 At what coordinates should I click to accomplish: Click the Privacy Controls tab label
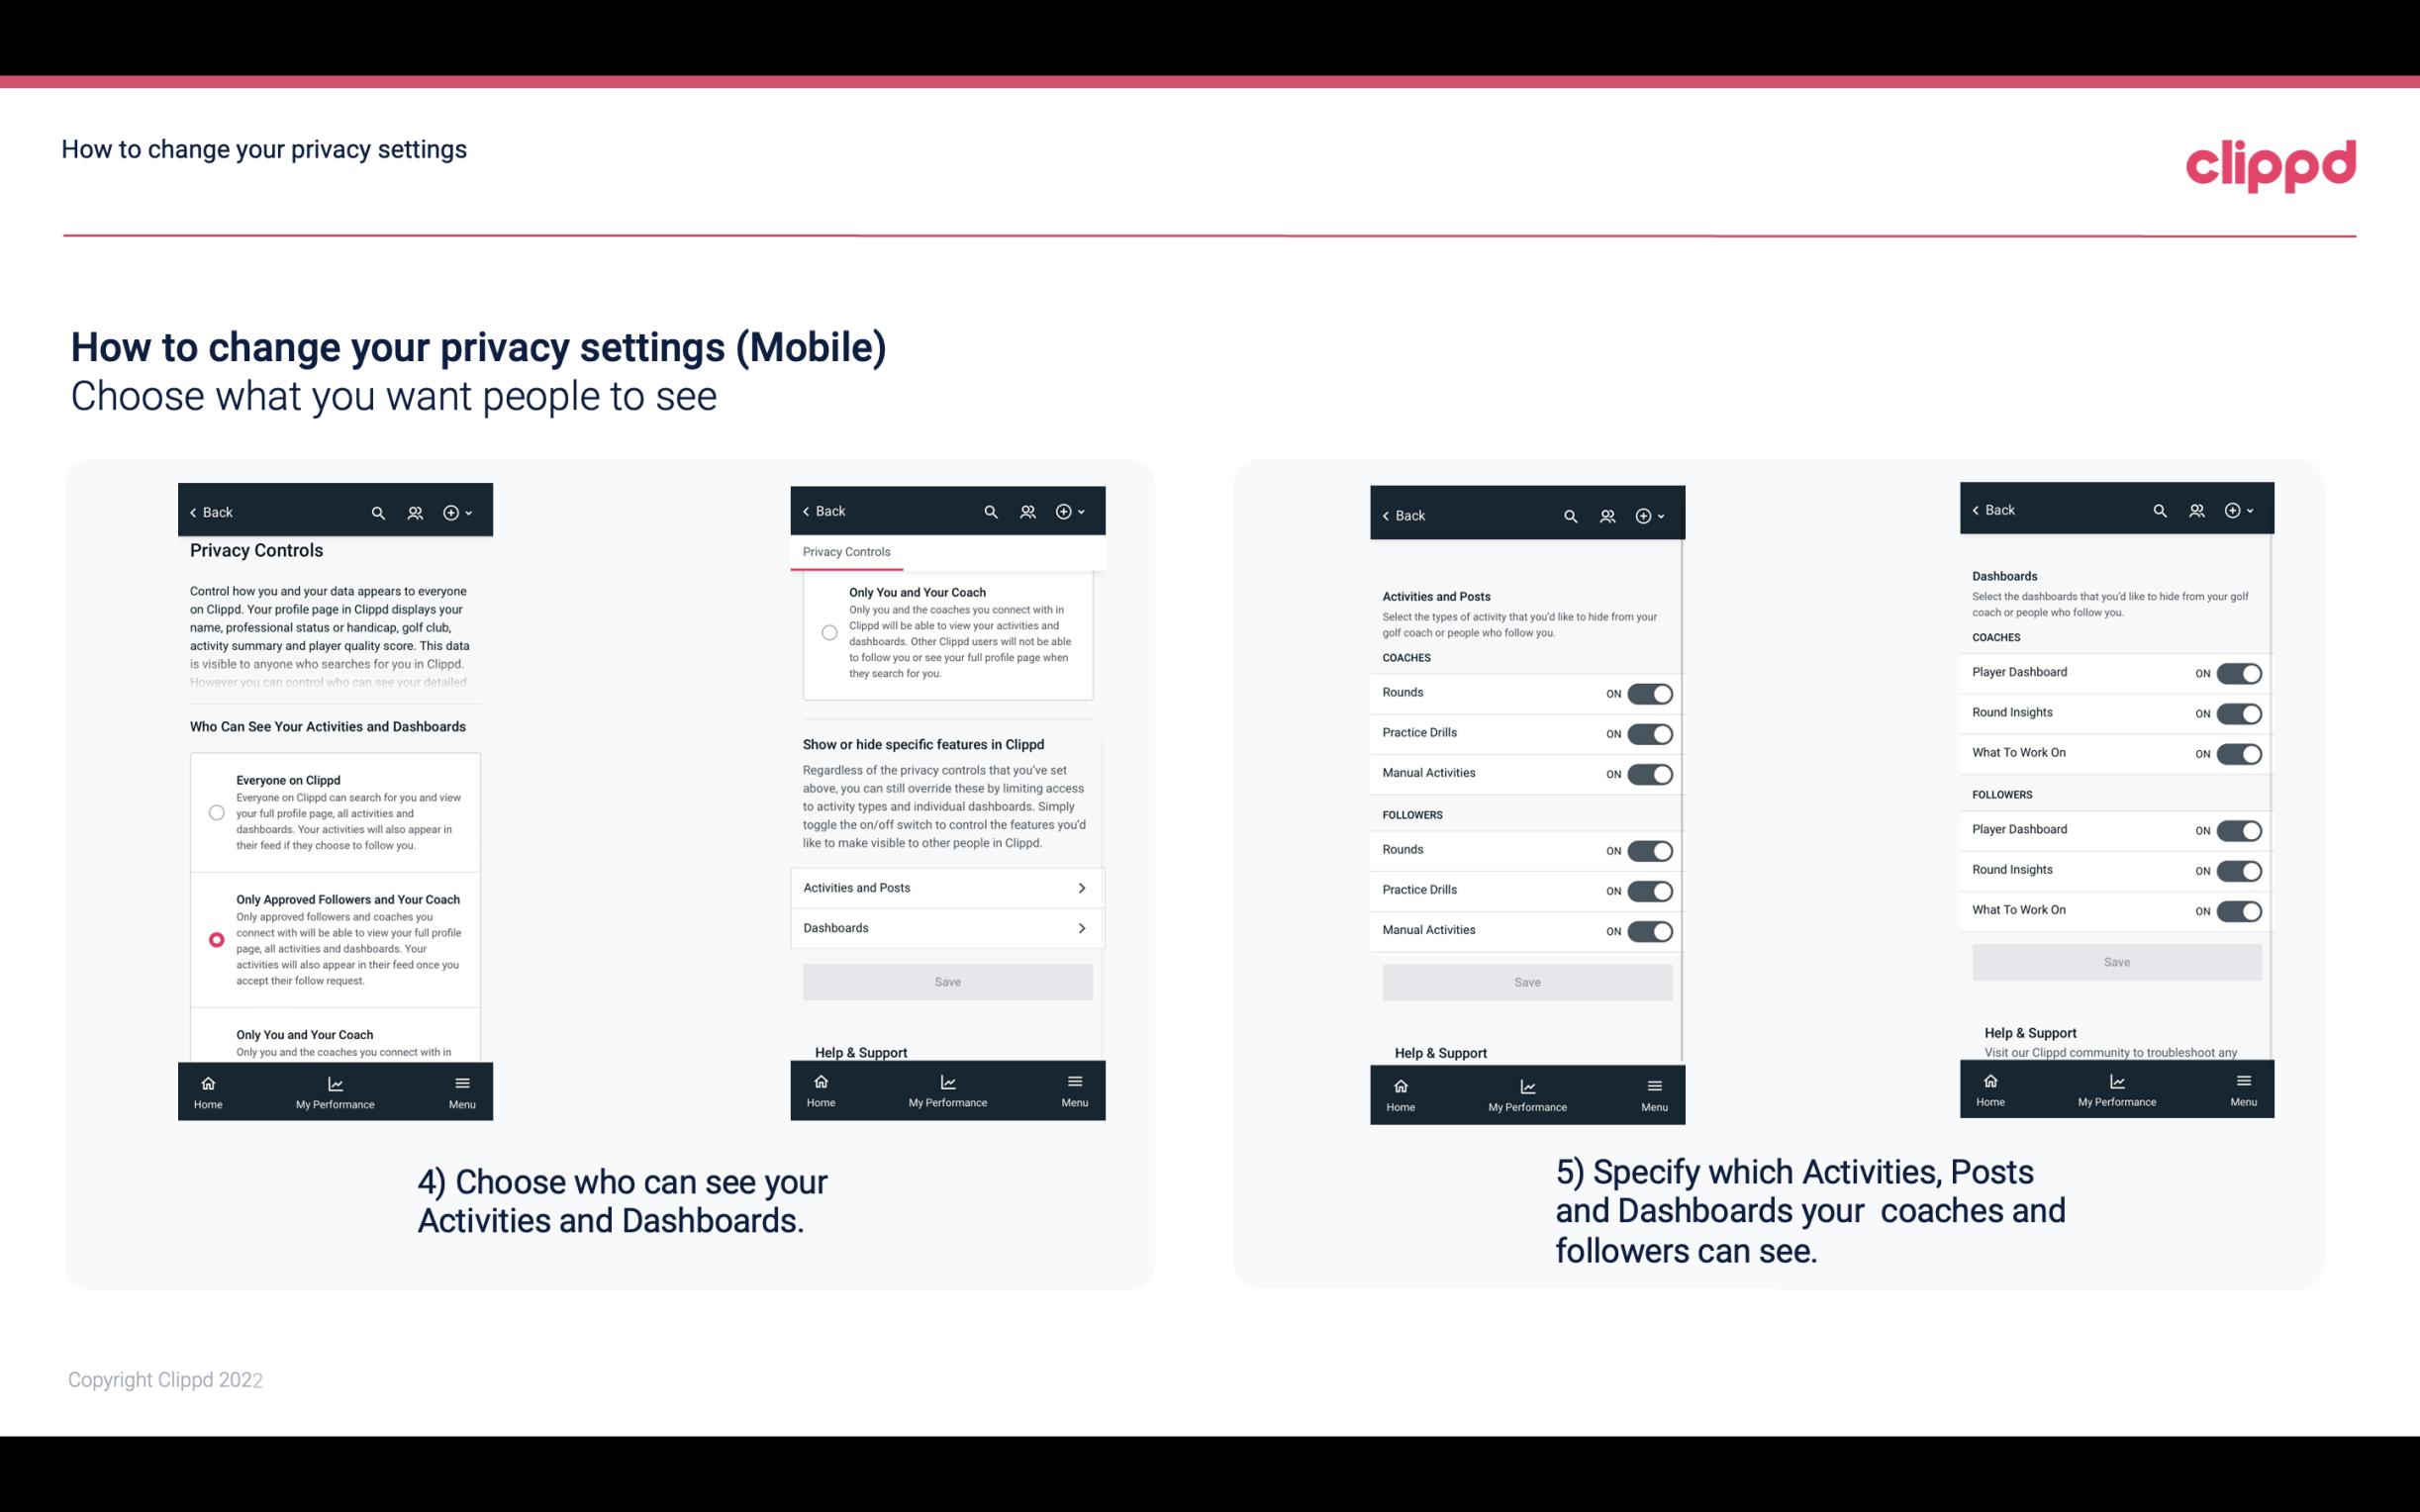[x=846, y=552]
